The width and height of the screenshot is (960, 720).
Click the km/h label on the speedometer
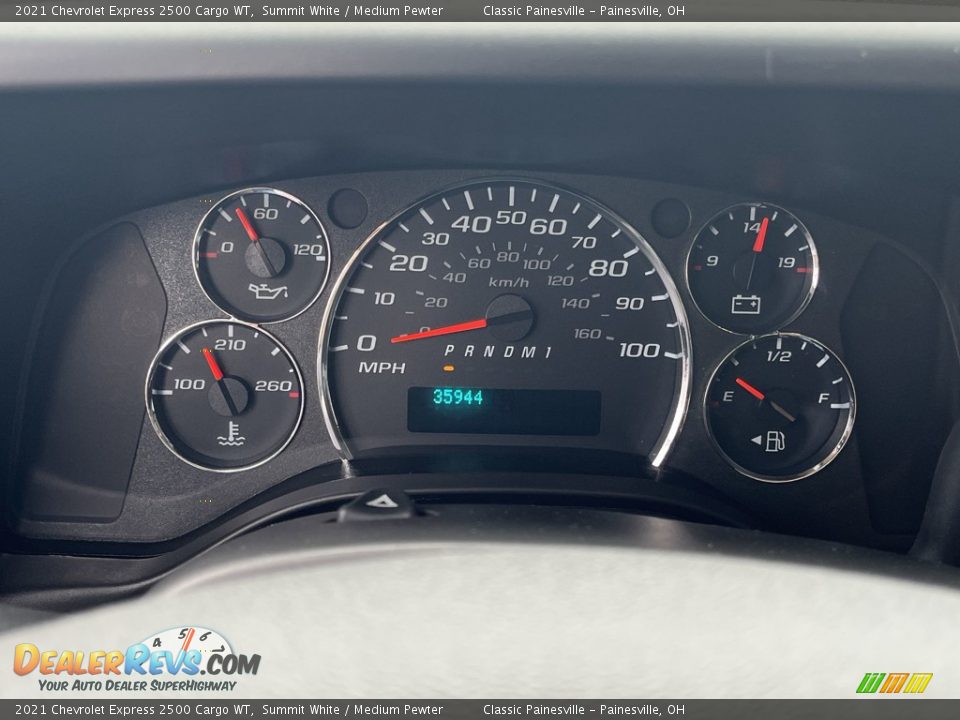click(509, 282)
